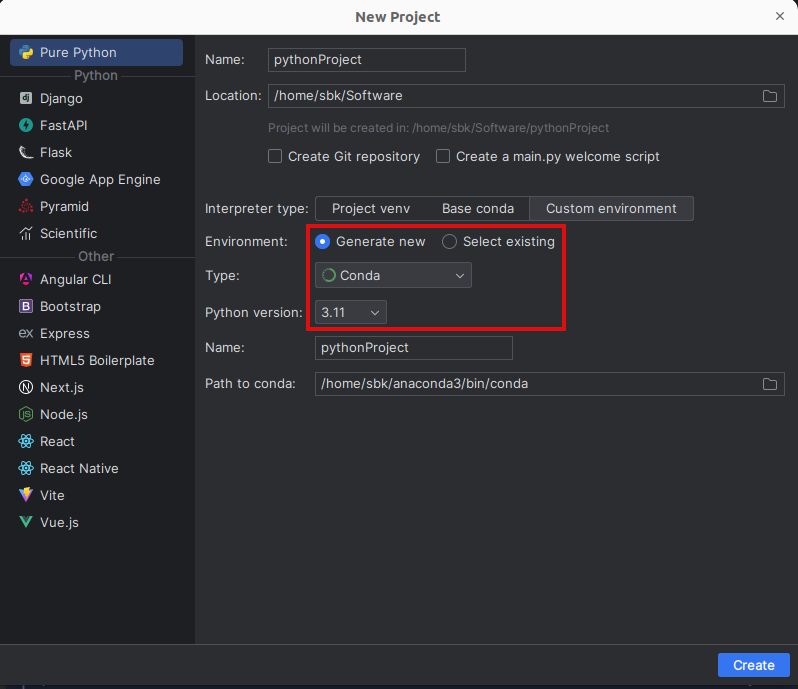Click the project Name text field
Image resolution: width=798 pixels, height=689 pixels.
point(367,60)
